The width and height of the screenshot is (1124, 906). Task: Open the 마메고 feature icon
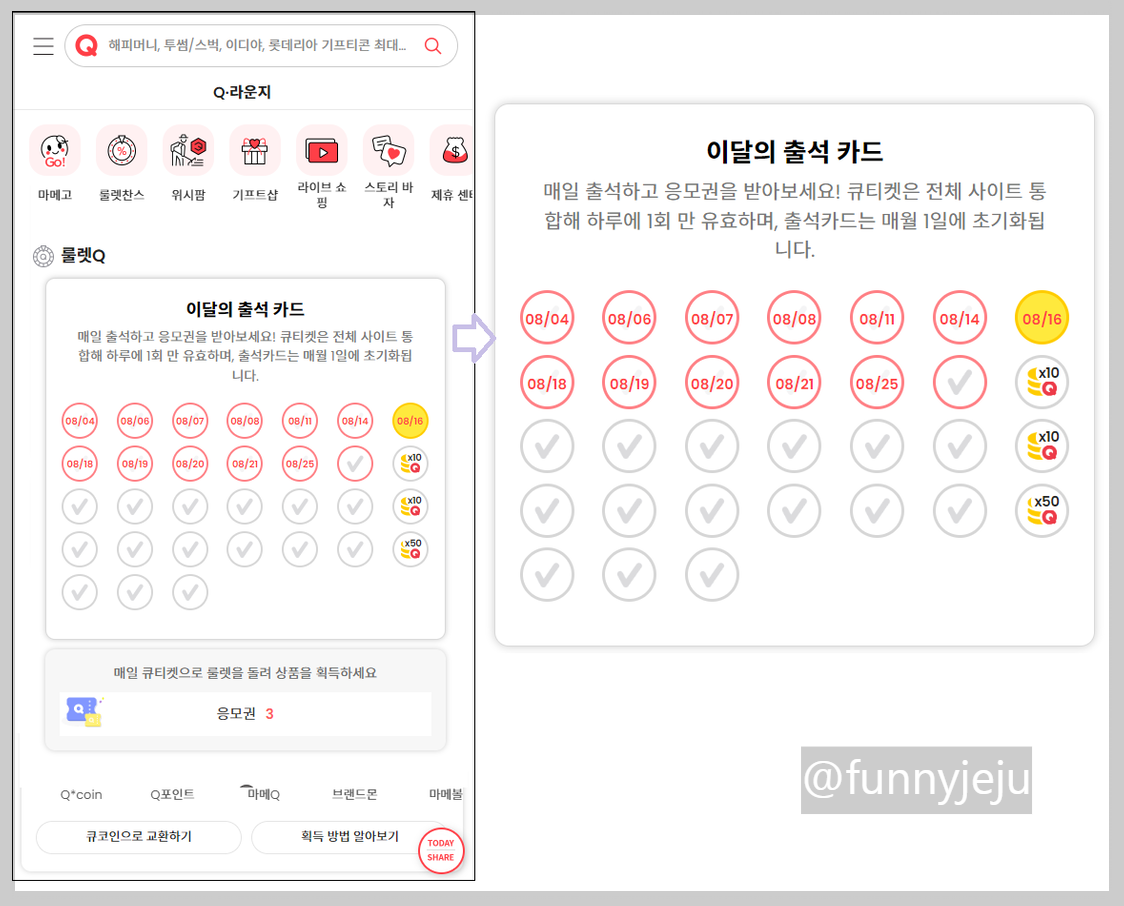tap(54, 149)
